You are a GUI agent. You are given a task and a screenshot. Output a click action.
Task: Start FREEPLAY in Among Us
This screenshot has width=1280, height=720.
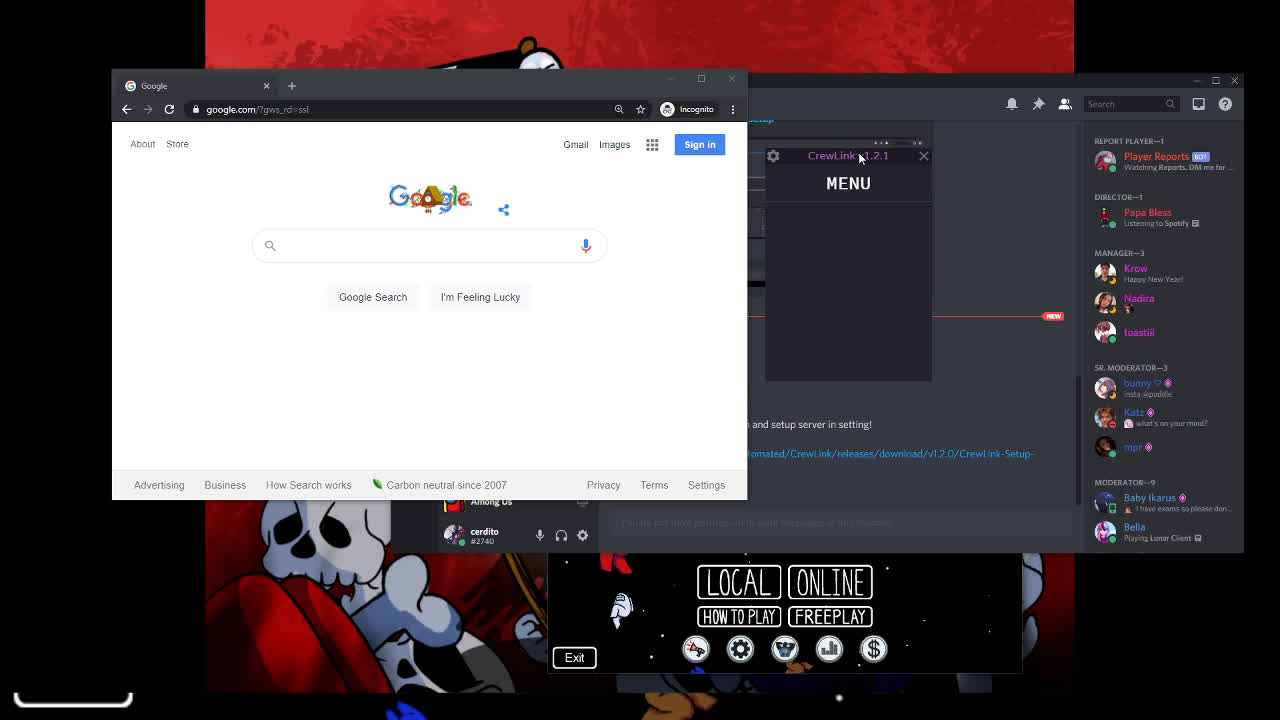click(830, 617)
